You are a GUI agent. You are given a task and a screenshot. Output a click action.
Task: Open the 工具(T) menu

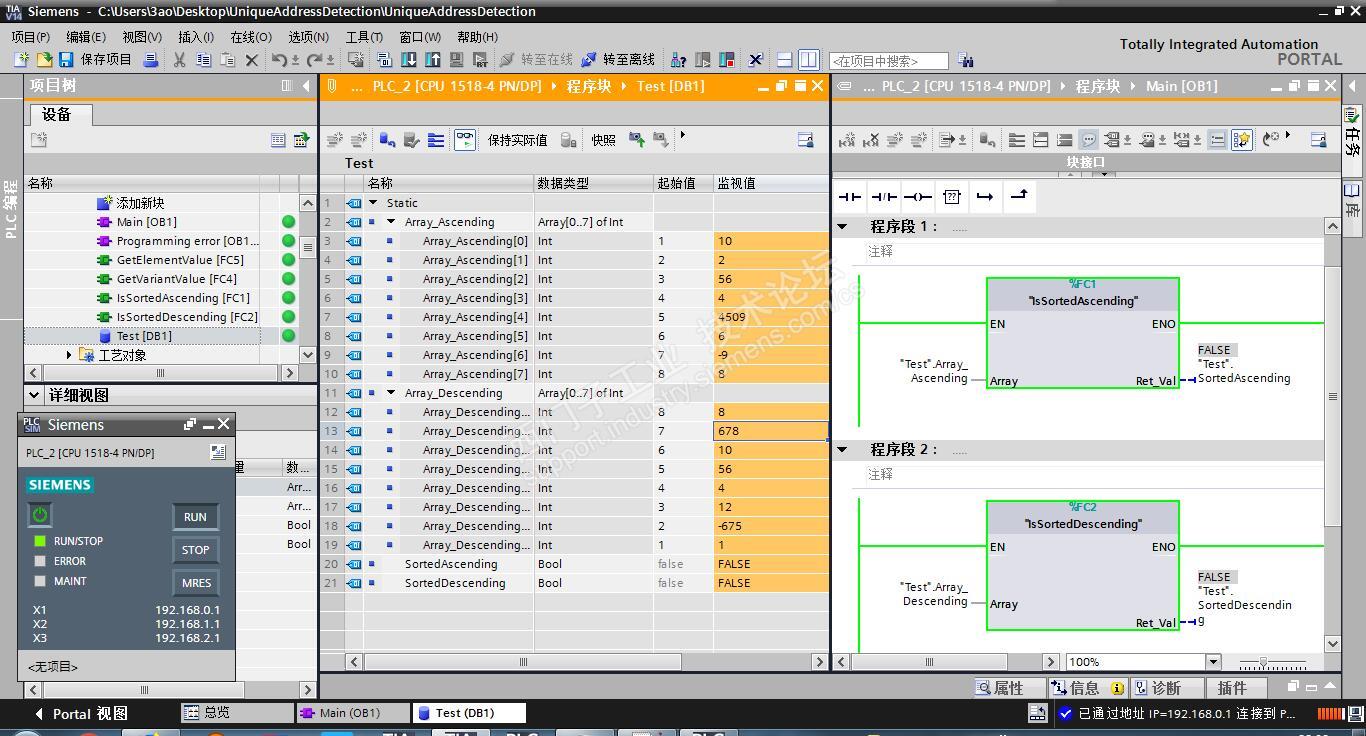[x=365, y=36]
